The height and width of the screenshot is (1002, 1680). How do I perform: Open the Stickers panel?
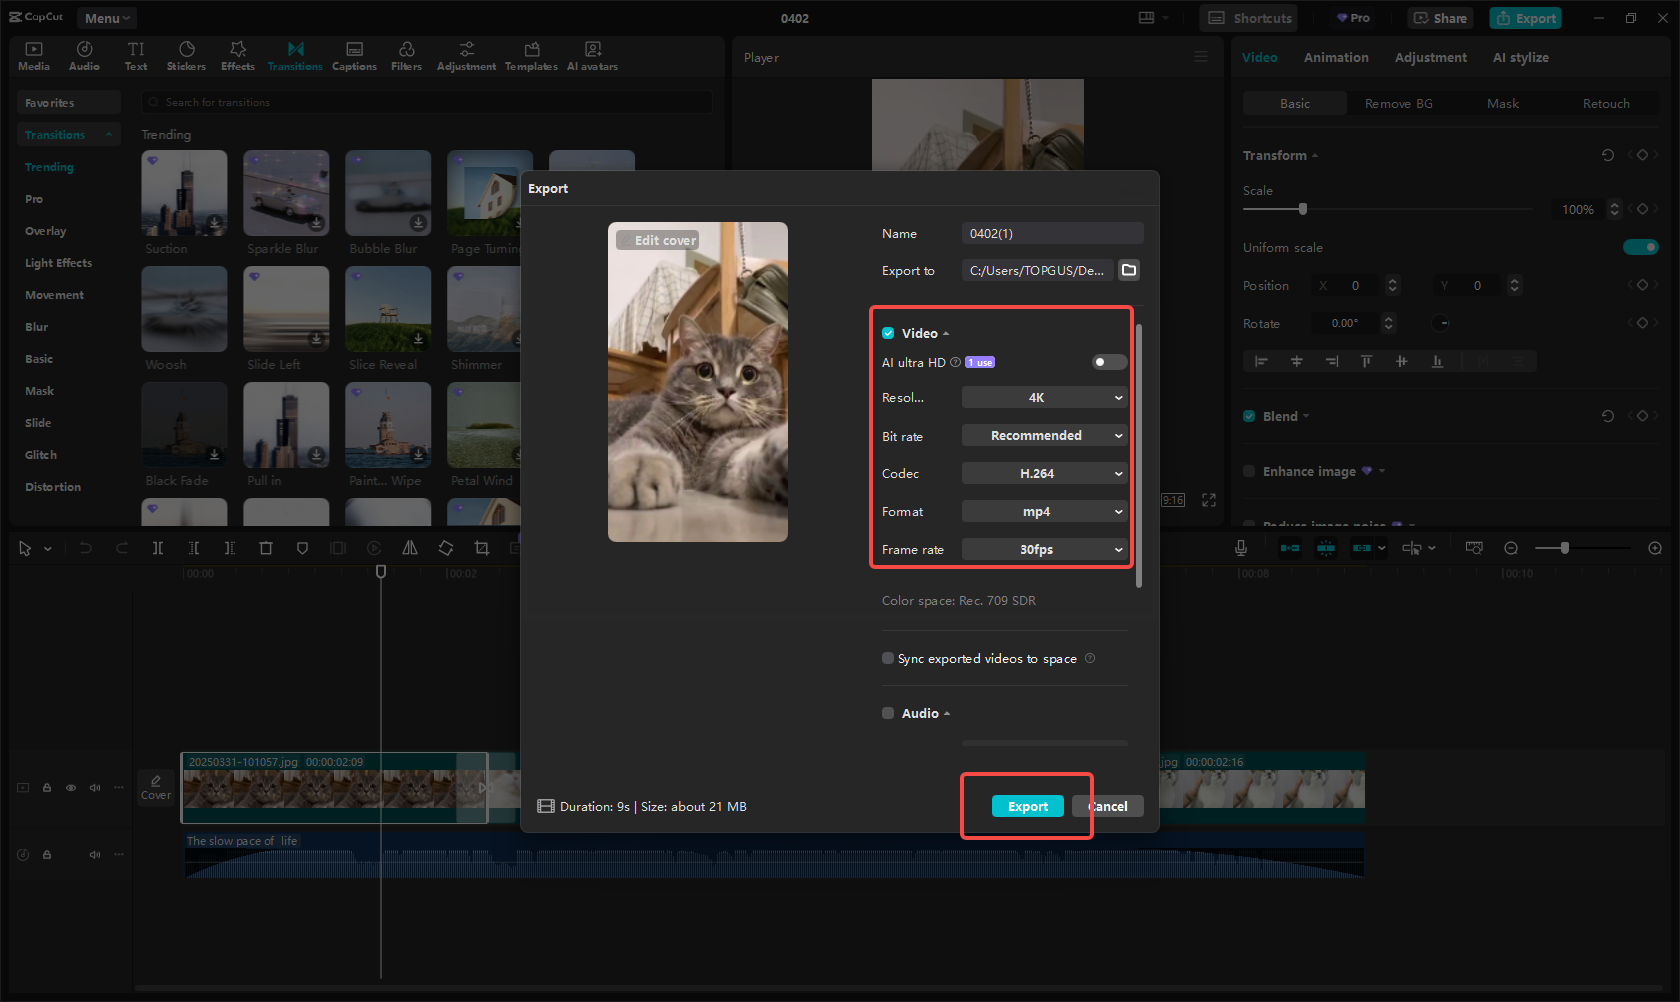click(186, 56)
